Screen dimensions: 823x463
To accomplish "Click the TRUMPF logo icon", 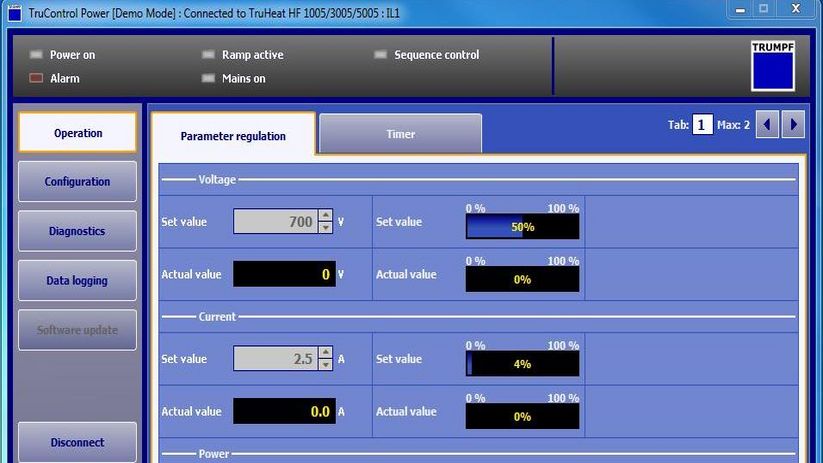I will pos(772,66).
